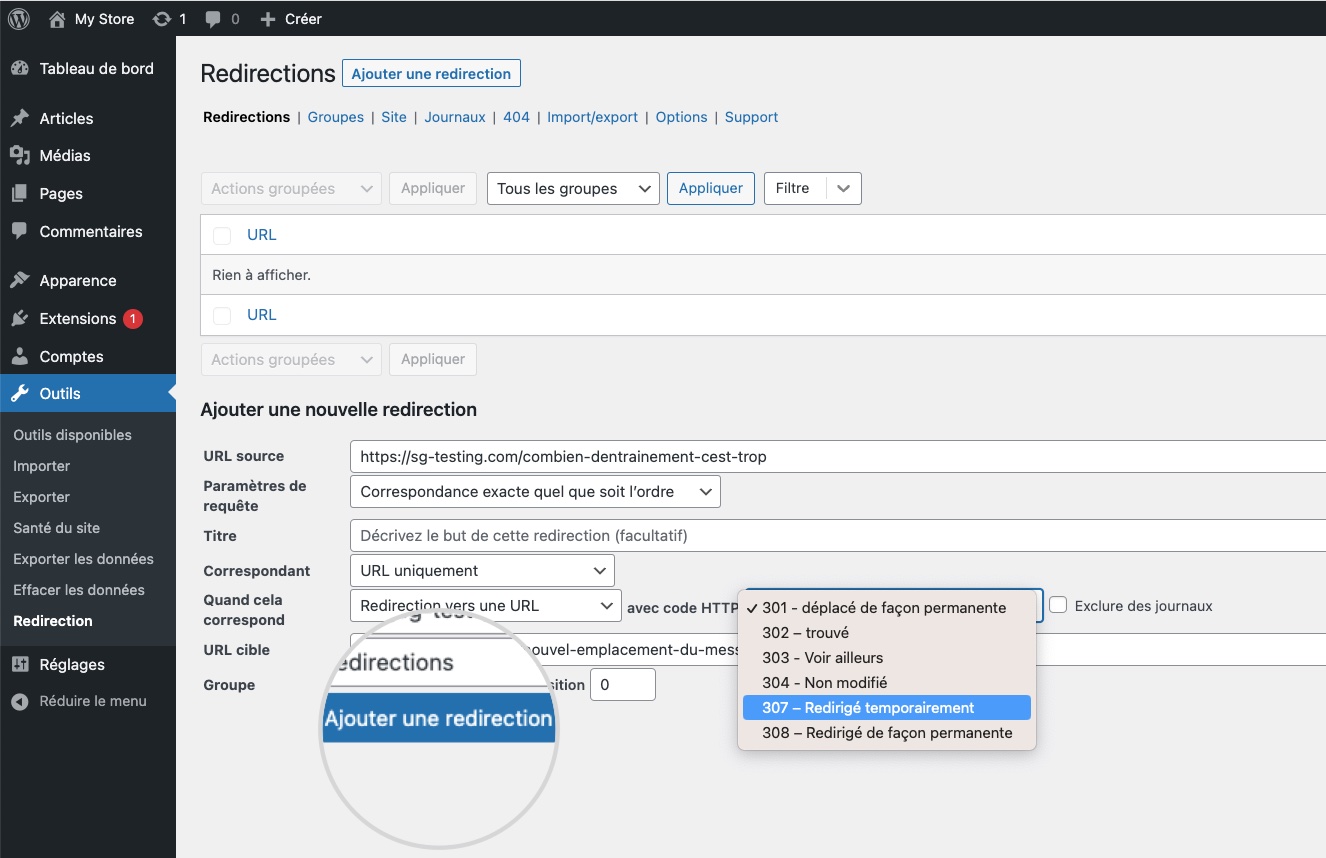
Task: Click the Tableau de bord dashboard icon
Action: coord(19,69)
